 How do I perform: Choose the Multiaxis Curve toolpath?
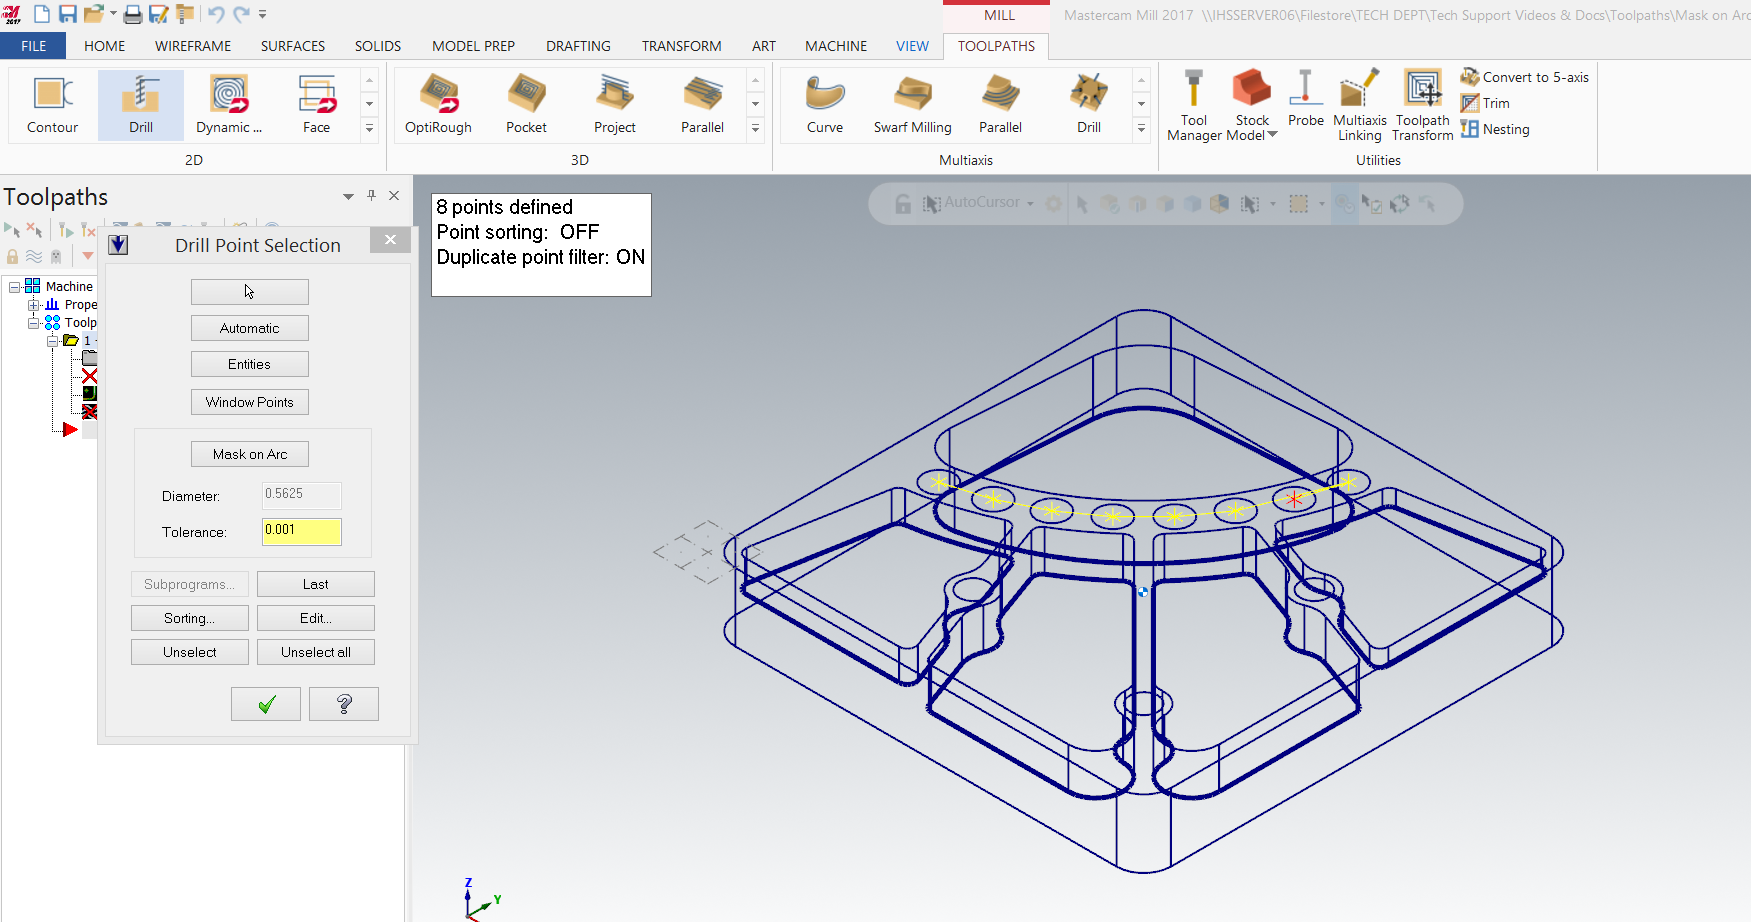tap(825, 105)
